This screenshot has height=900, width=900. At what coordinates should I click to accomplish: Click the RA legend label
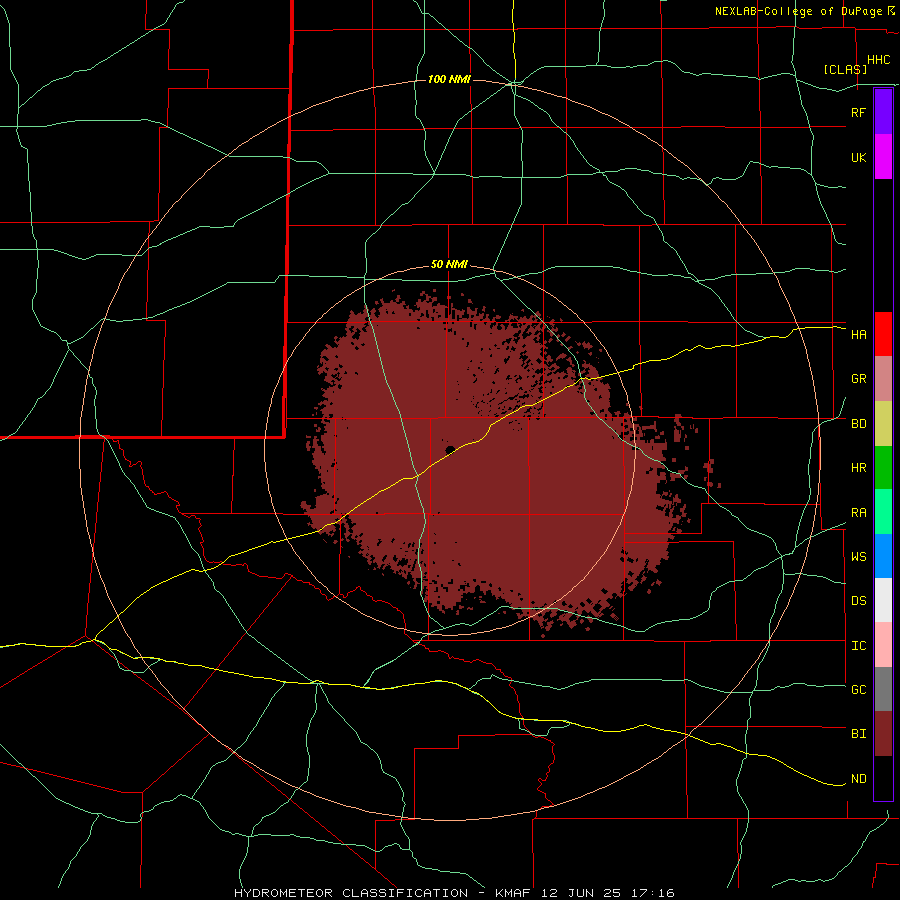858,513
